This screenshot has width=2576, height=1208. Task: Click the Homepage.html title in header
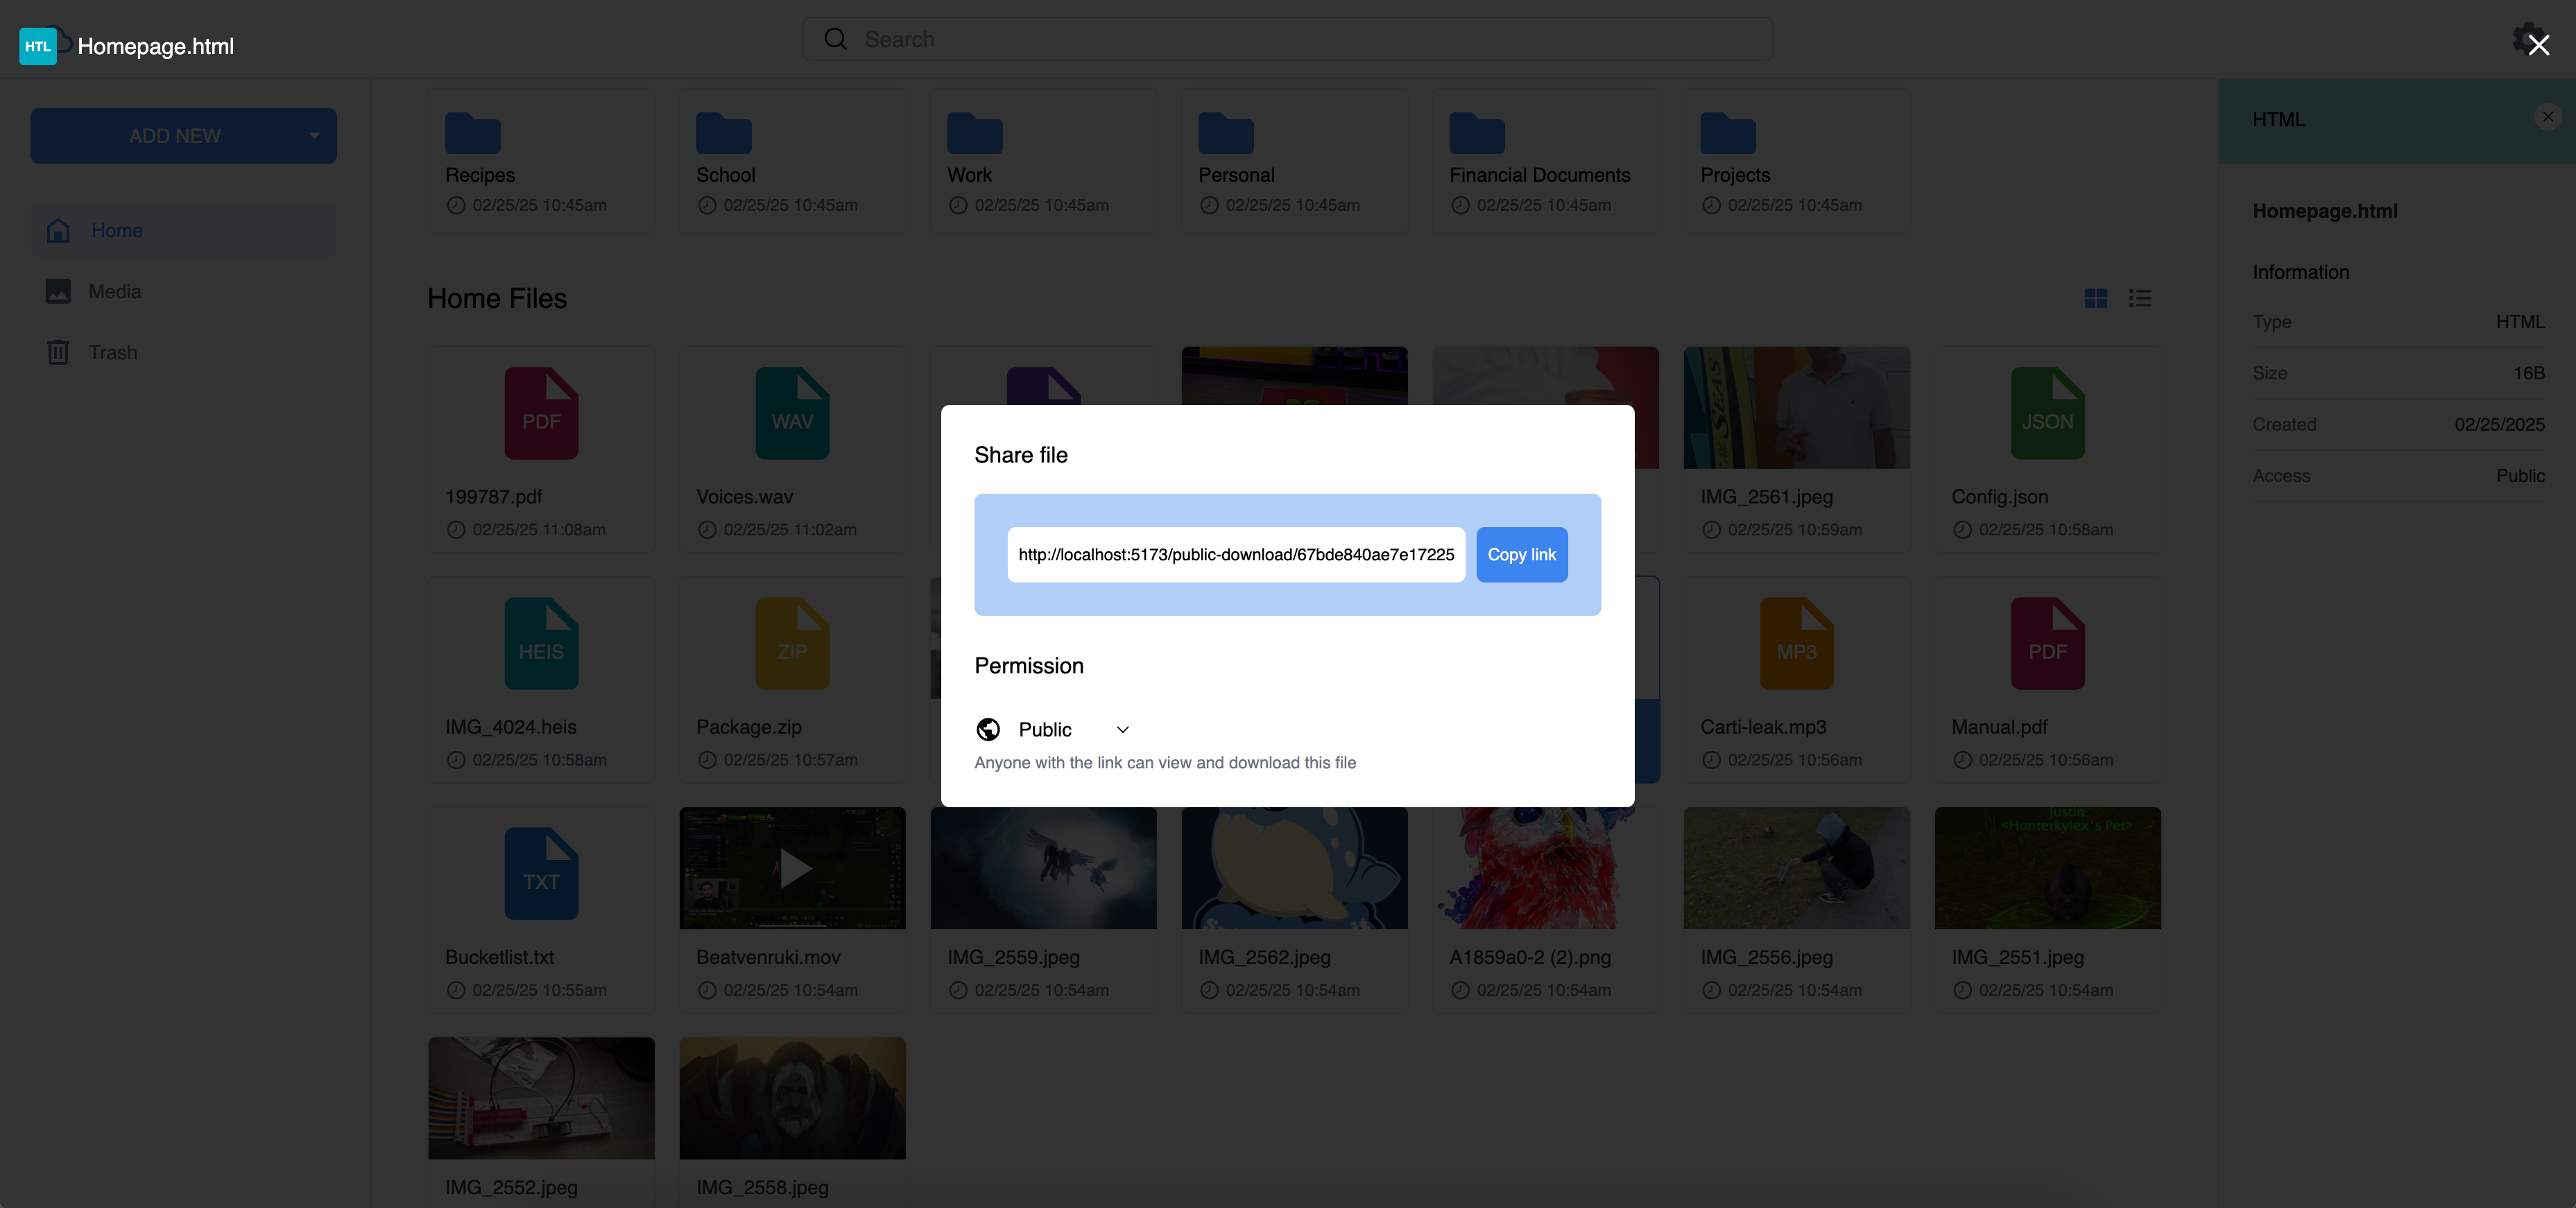[x=156, y=46]
